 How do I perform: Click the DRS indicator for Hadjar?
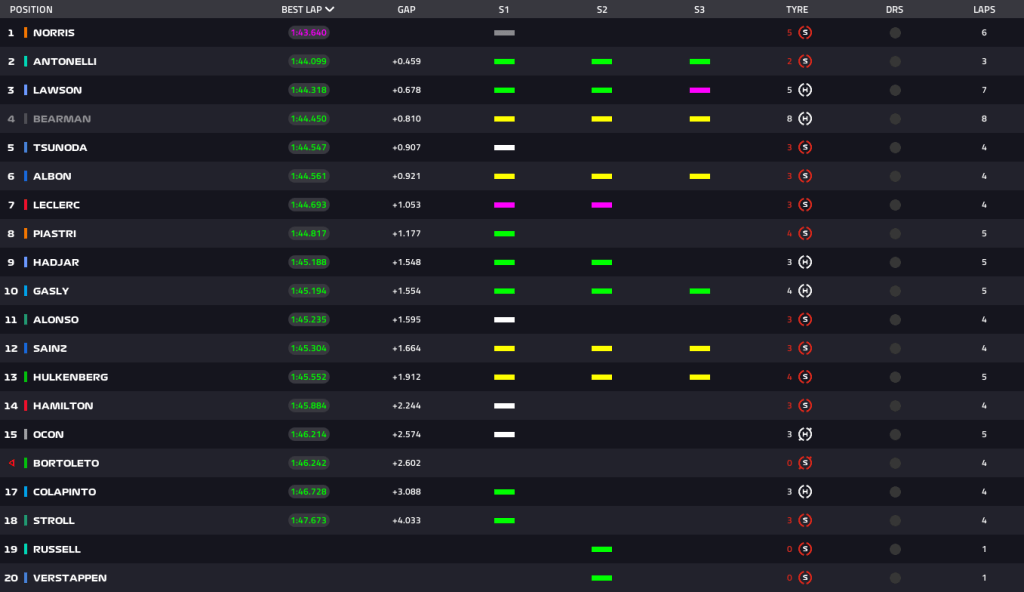895,262
